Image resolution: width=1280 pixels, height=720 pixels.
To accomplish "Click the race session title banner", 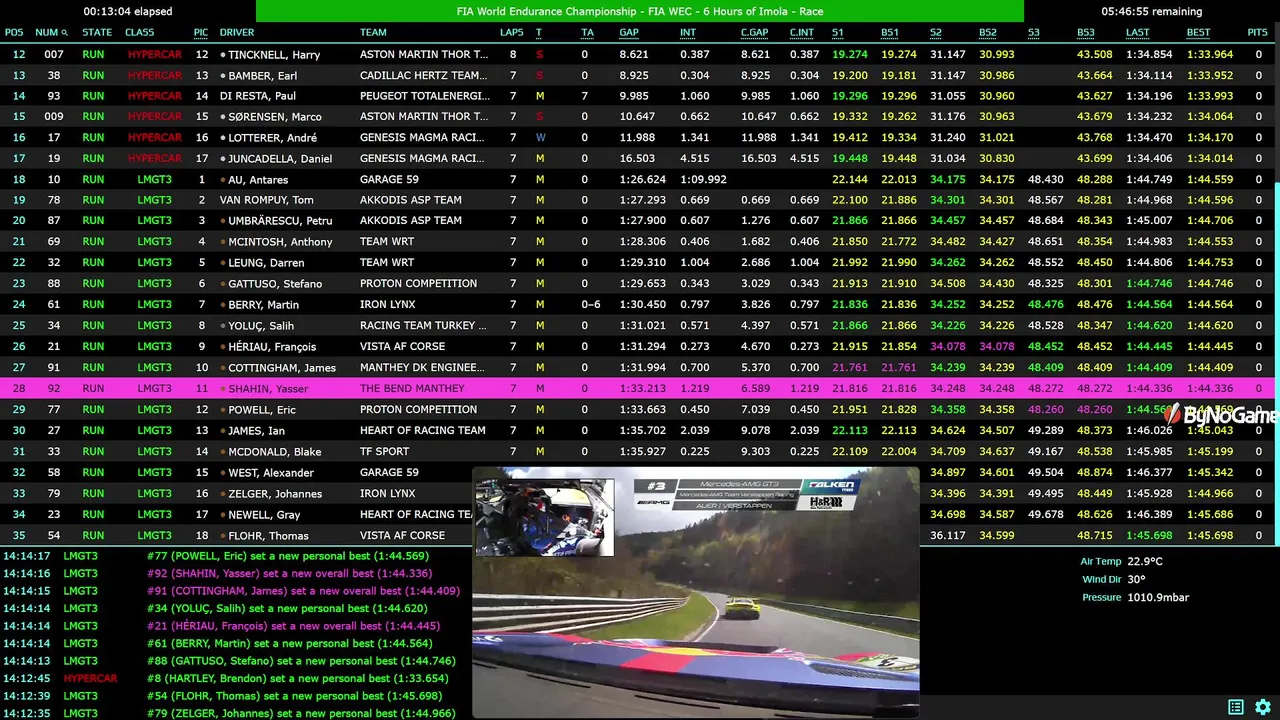I will point(640,11).
